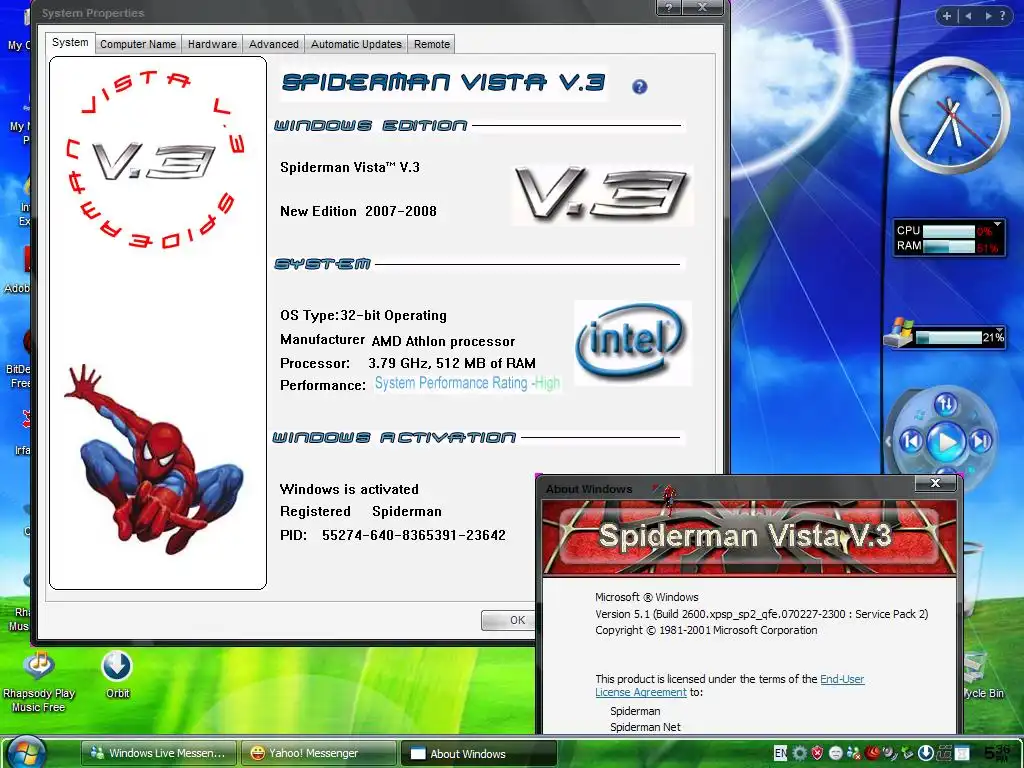The height and width of the screenshot is (768, 1024).
Task: Click the CPU usage bar
Action: pyautogui.click(x=949, y=231)
